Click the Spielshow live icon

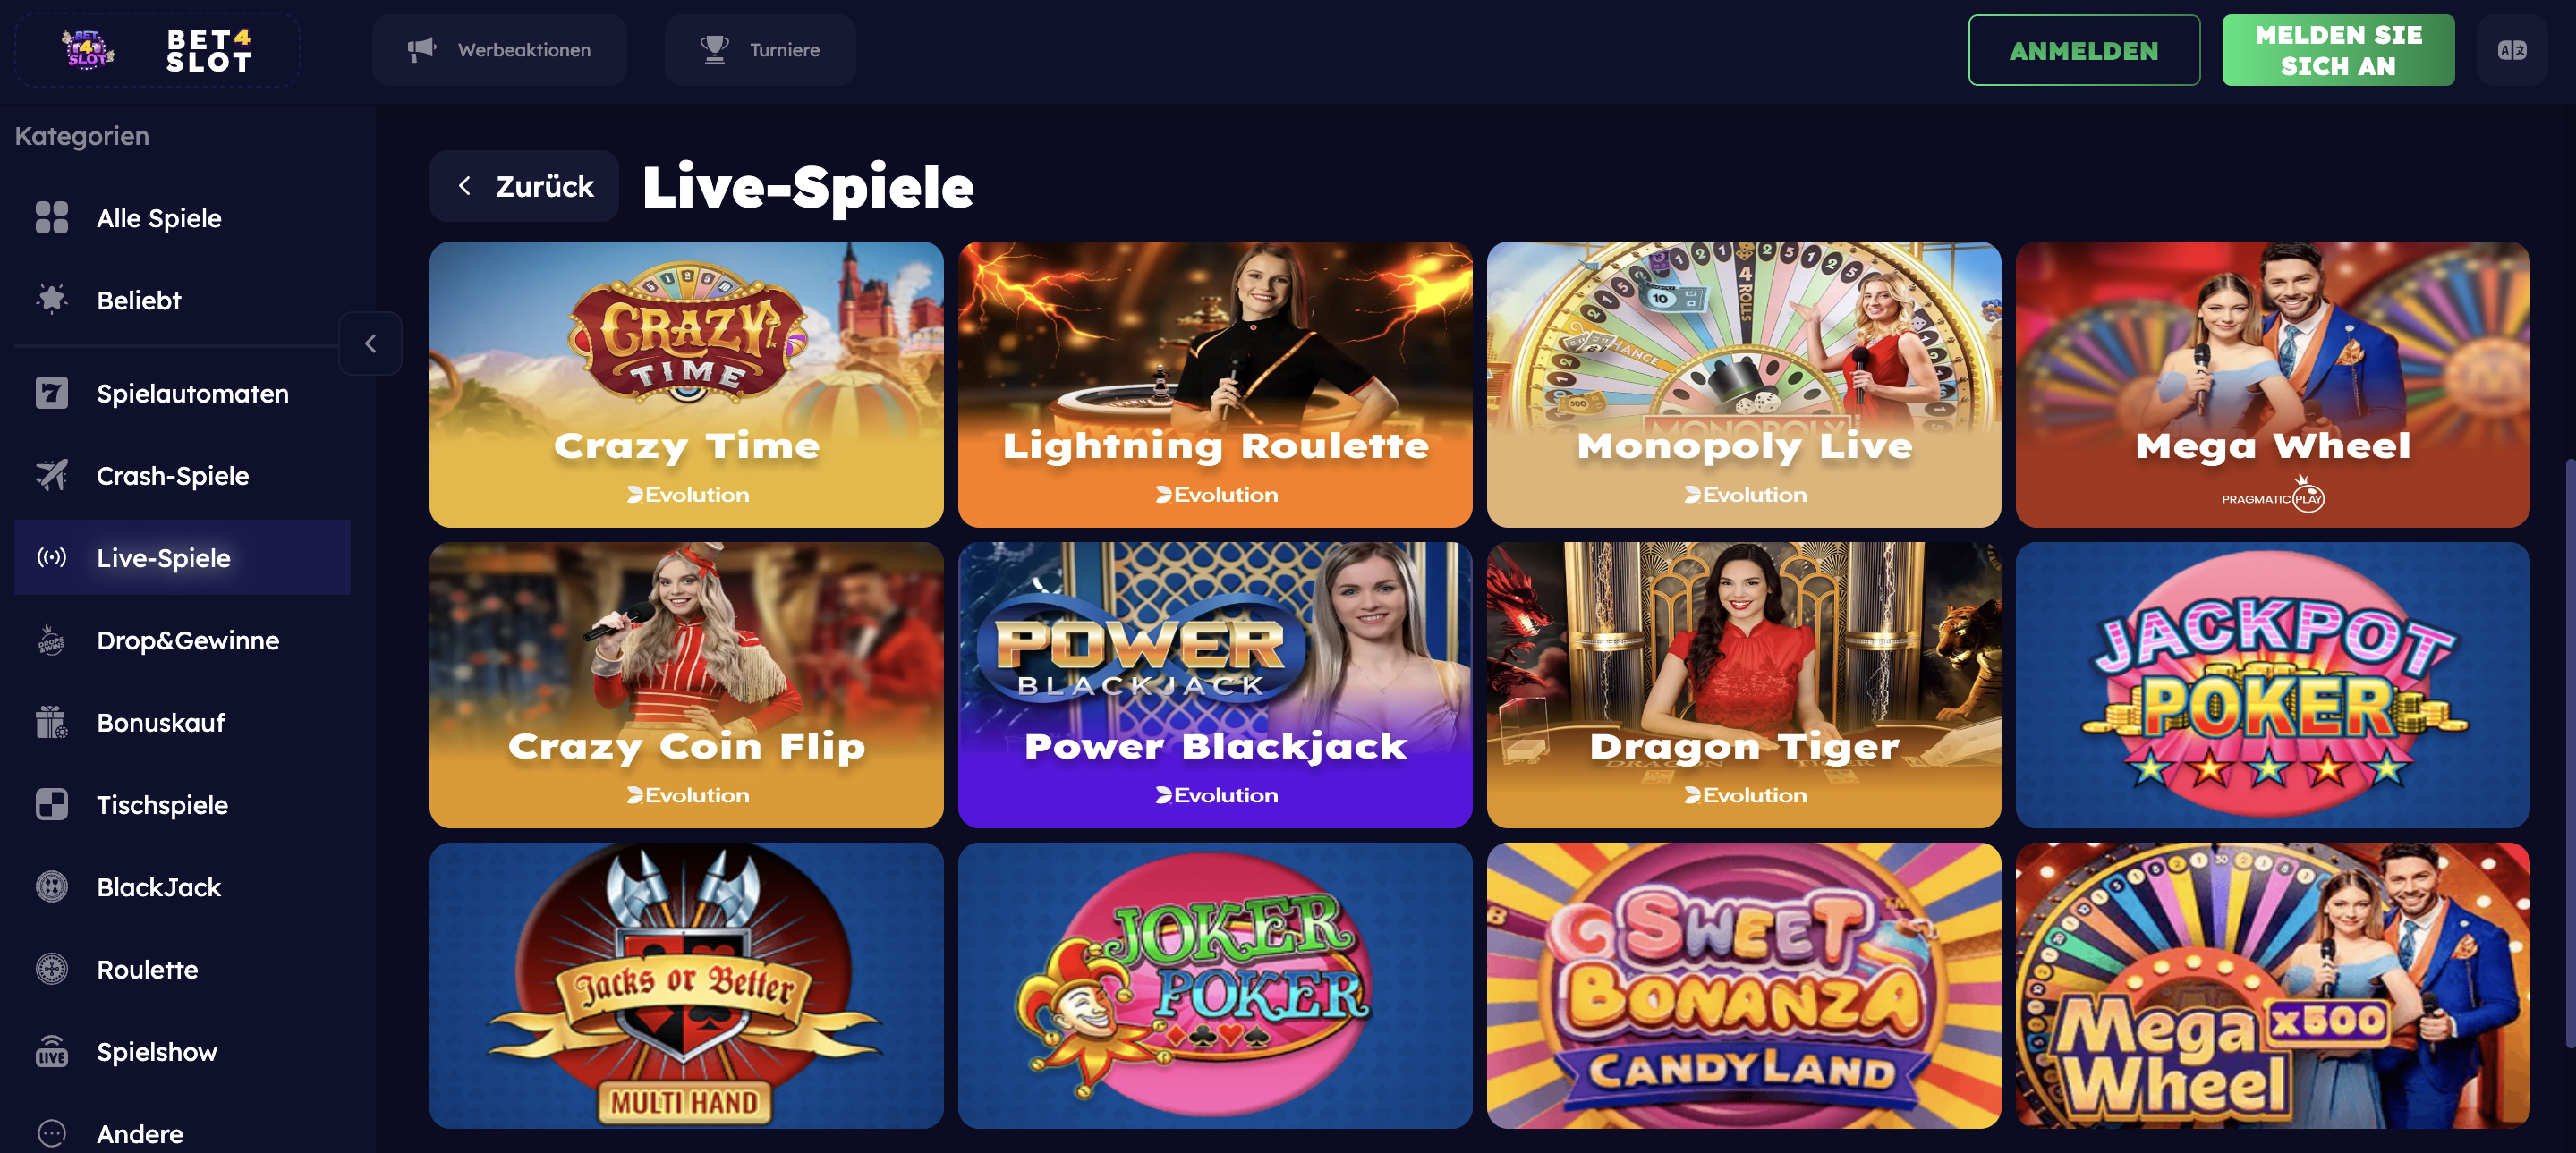[x=52, y=1051]
